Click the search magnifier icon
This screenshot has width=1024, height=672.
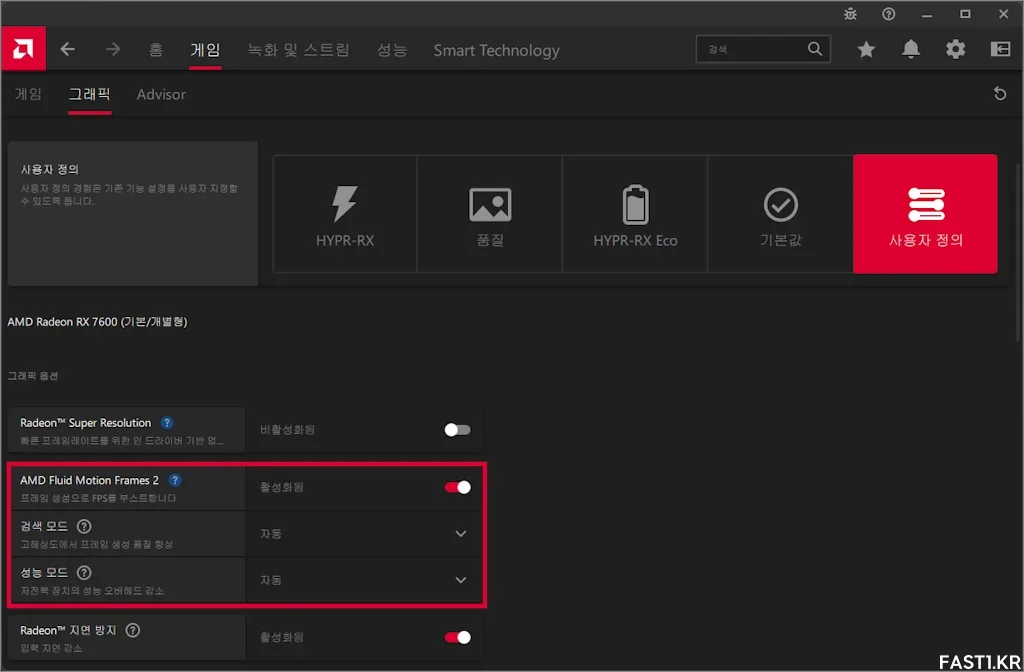click(x=814, y=49)
